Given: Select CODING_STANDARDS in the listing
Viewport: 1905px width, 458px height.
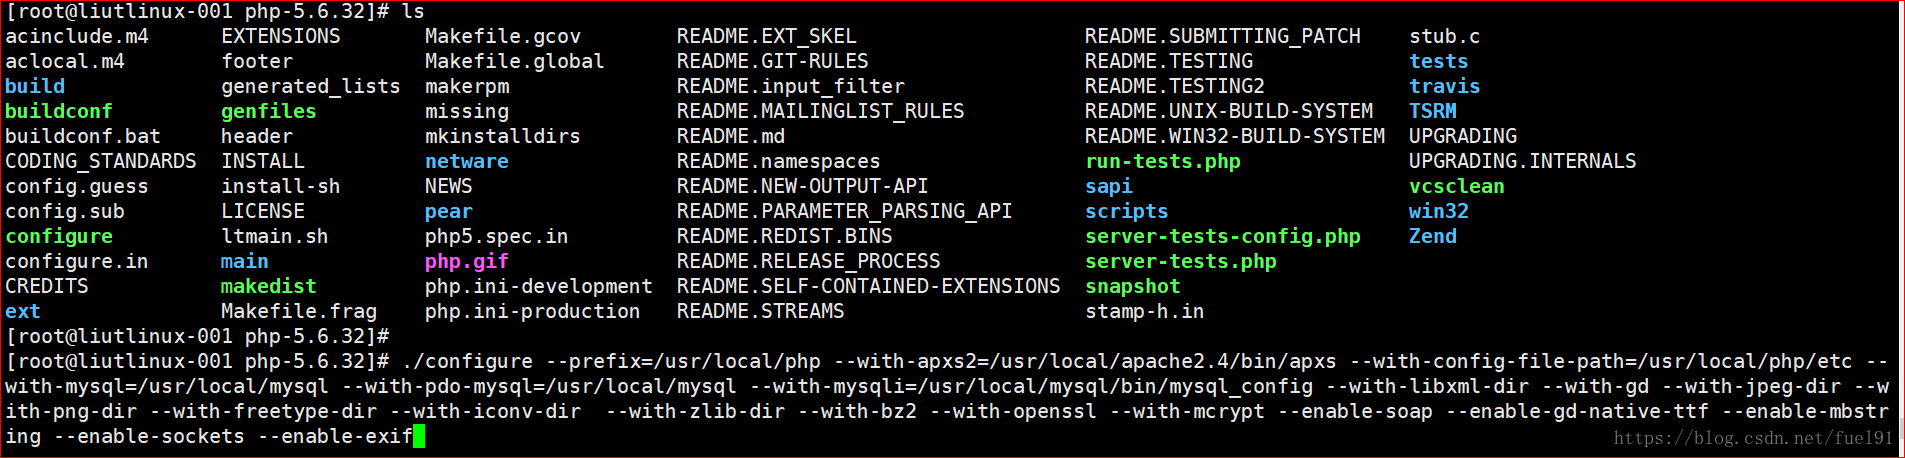Looking at the screenshot, I should 101,162.
